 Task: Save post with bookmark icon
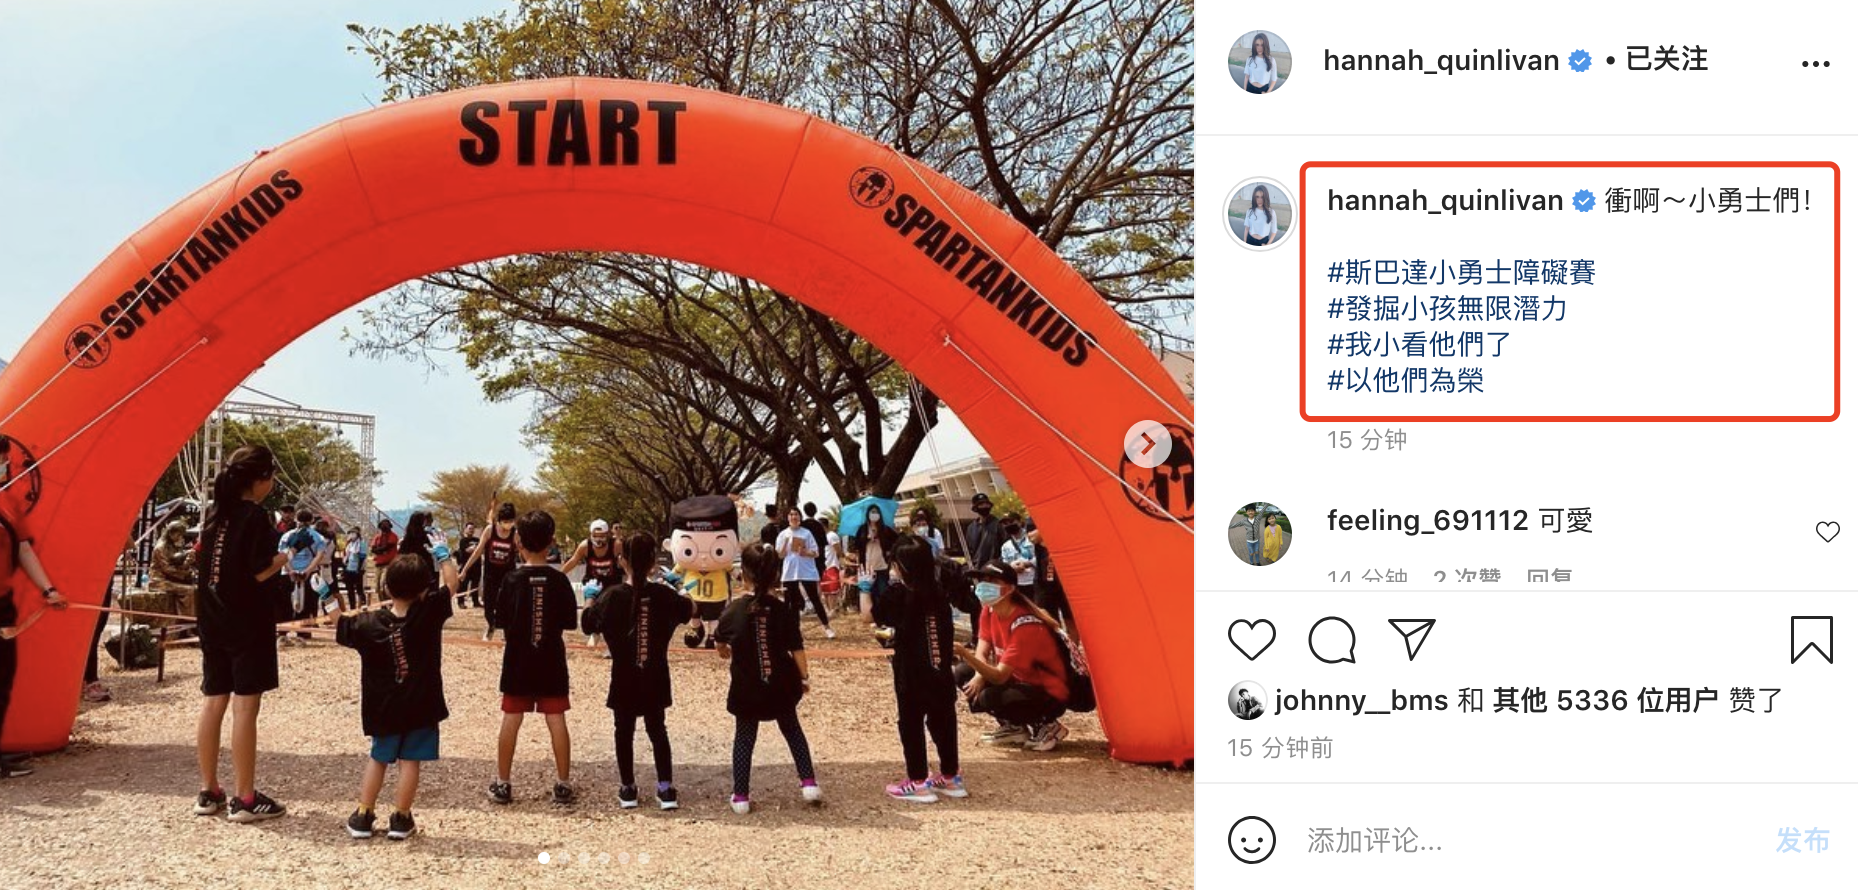[1811, 640]
